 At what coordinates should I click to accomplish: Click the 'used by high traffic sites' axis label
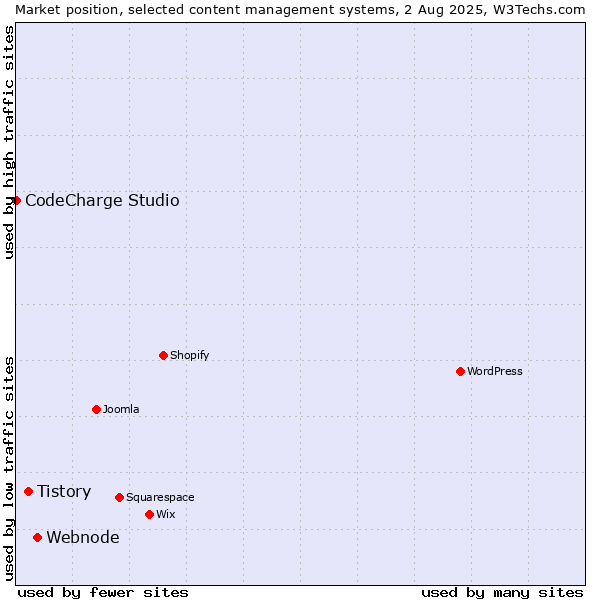(8, 142)
